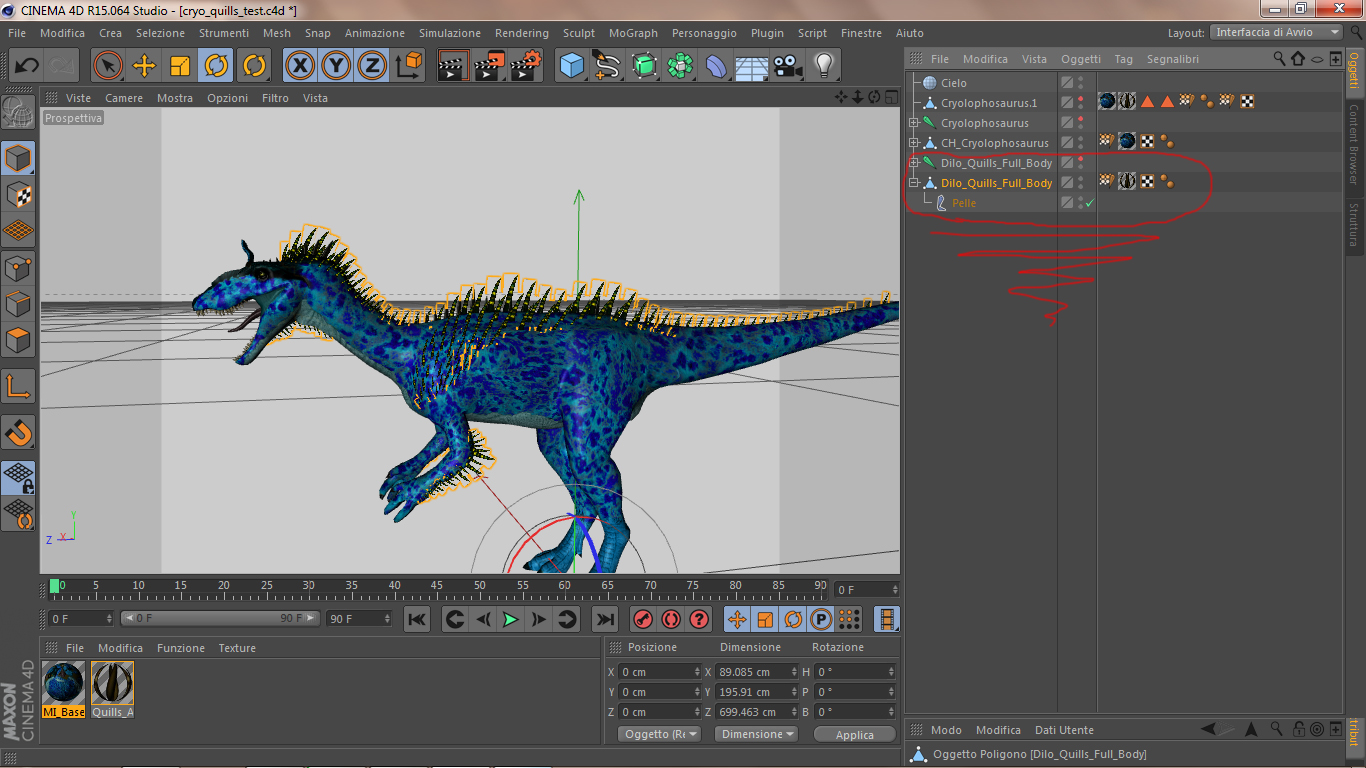
Task: Toggle Y axis lock
Action: (336, 66)
